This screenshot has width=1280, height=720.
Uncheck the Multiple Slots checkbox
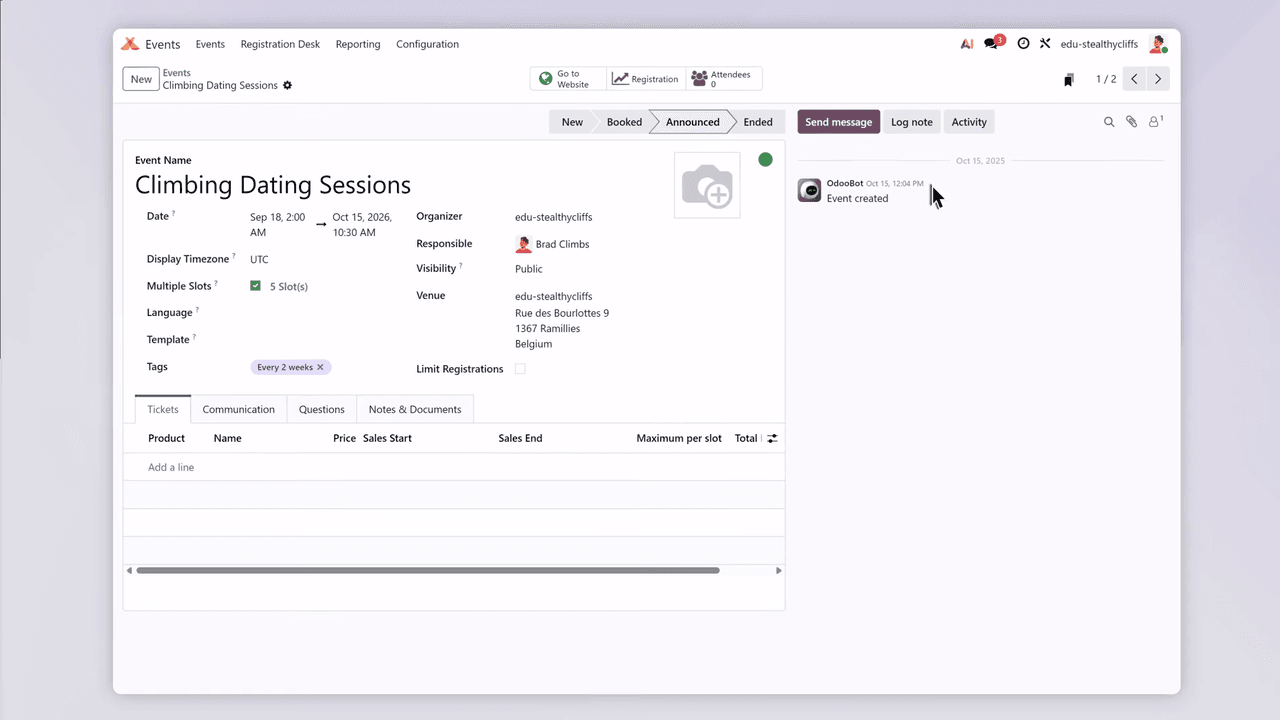point(255,286)
